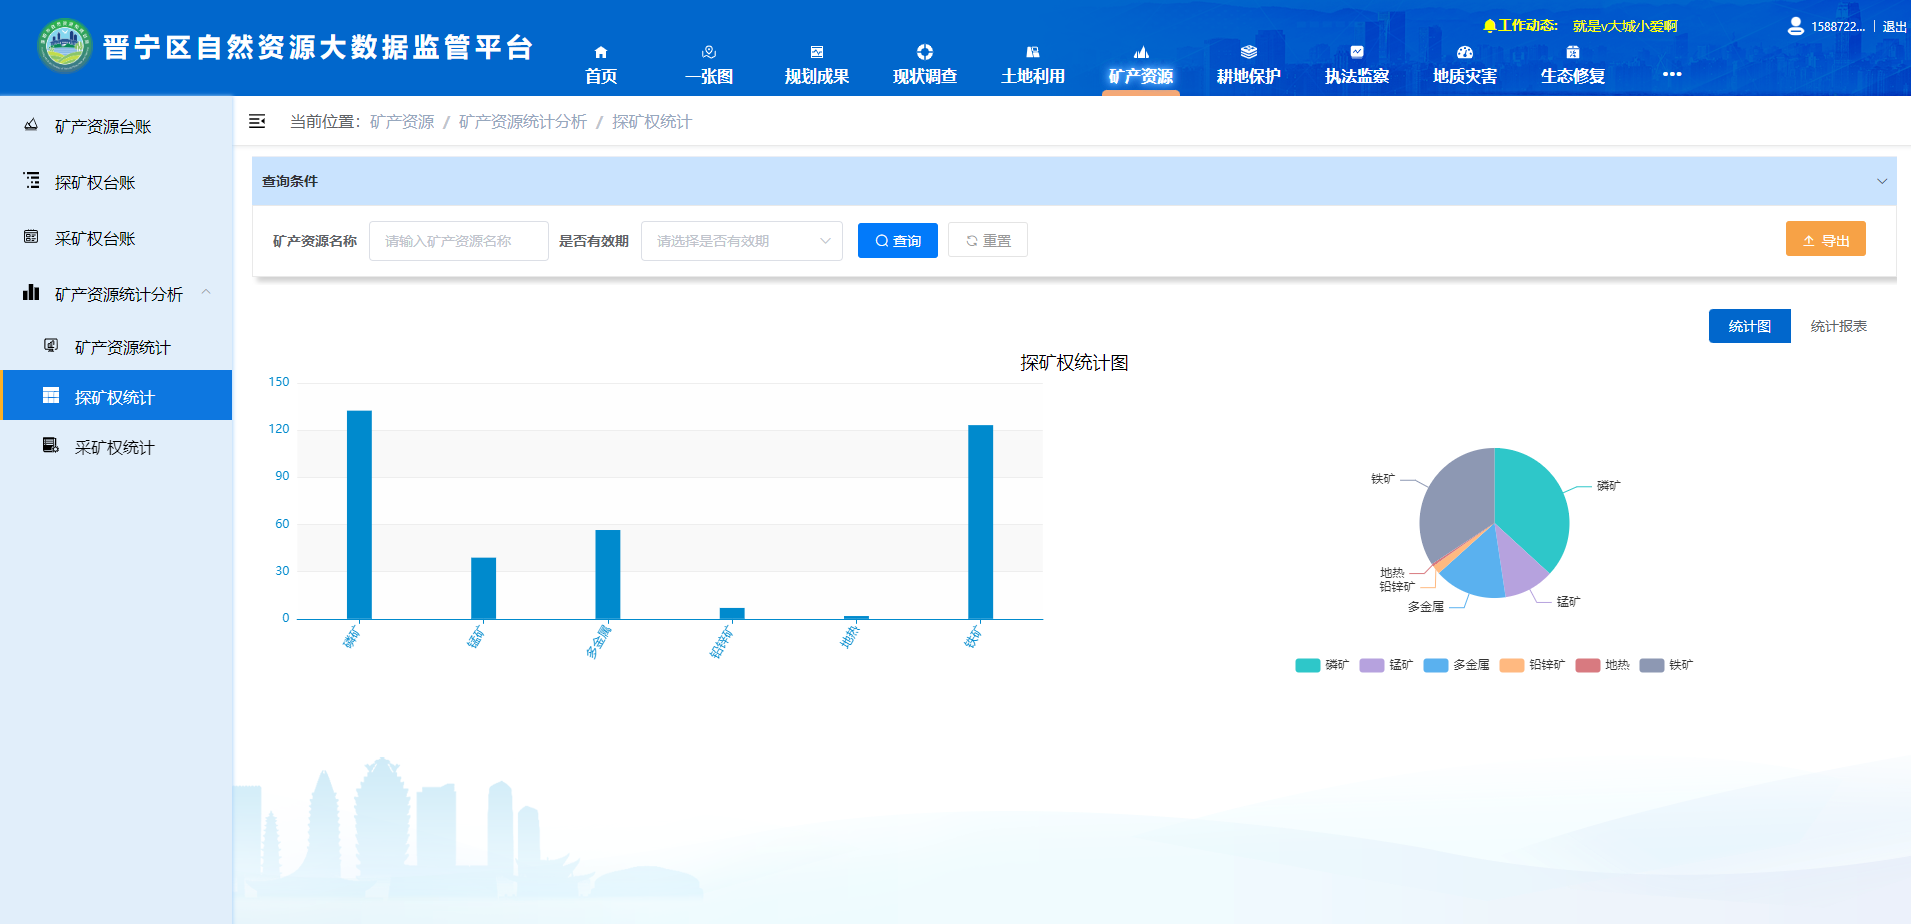Click the icon above 生态修复
Viewport: 1911px width, 924px height.
pyautogui.click(x=1573, y=52)
